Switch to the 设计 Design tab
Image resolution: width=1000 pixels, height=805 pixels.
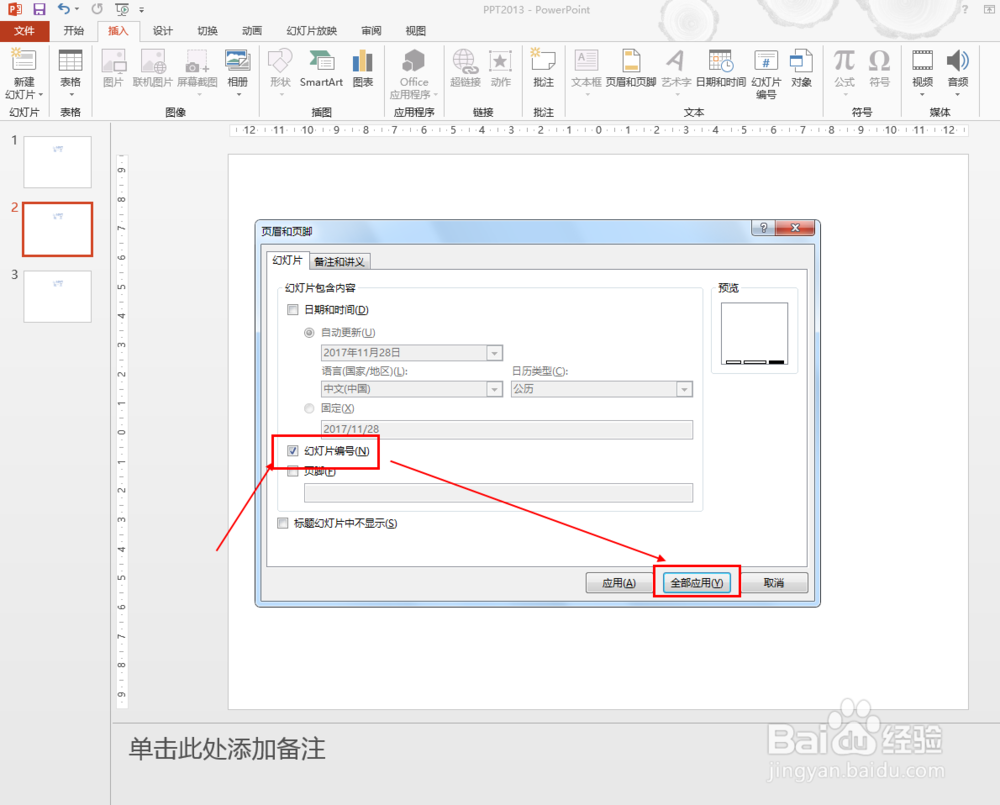coord(163,31)
